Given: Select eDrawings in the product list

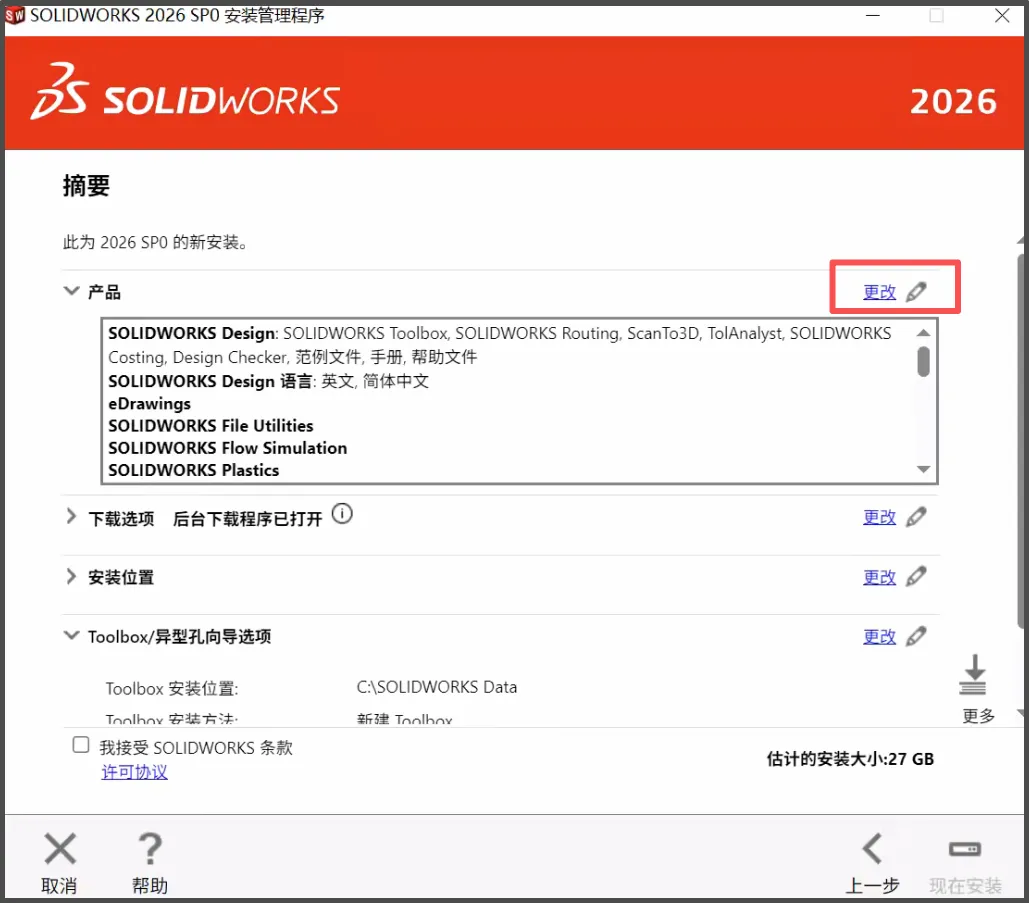Looking at the screenshot, I should coord(150,404).
